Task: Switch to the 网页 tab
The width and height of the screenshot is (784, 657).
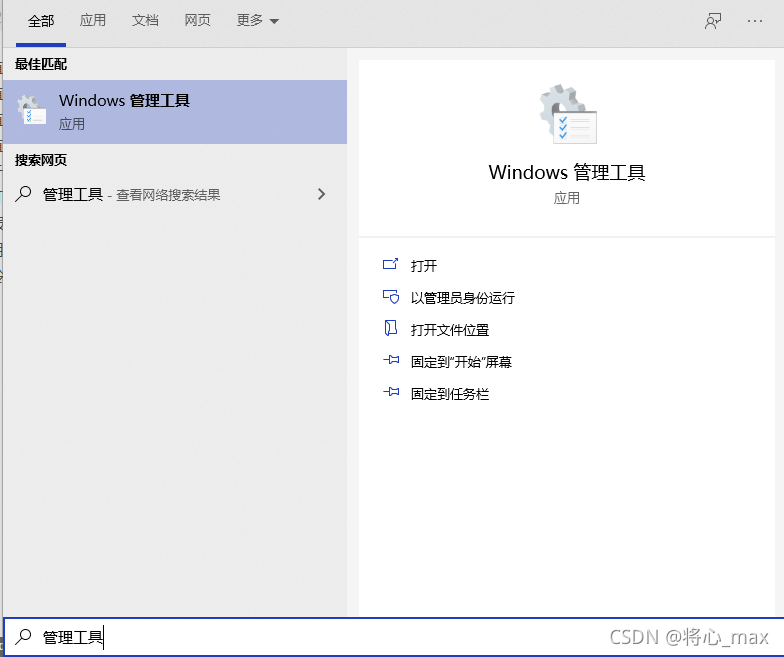Action: point(198,20)
